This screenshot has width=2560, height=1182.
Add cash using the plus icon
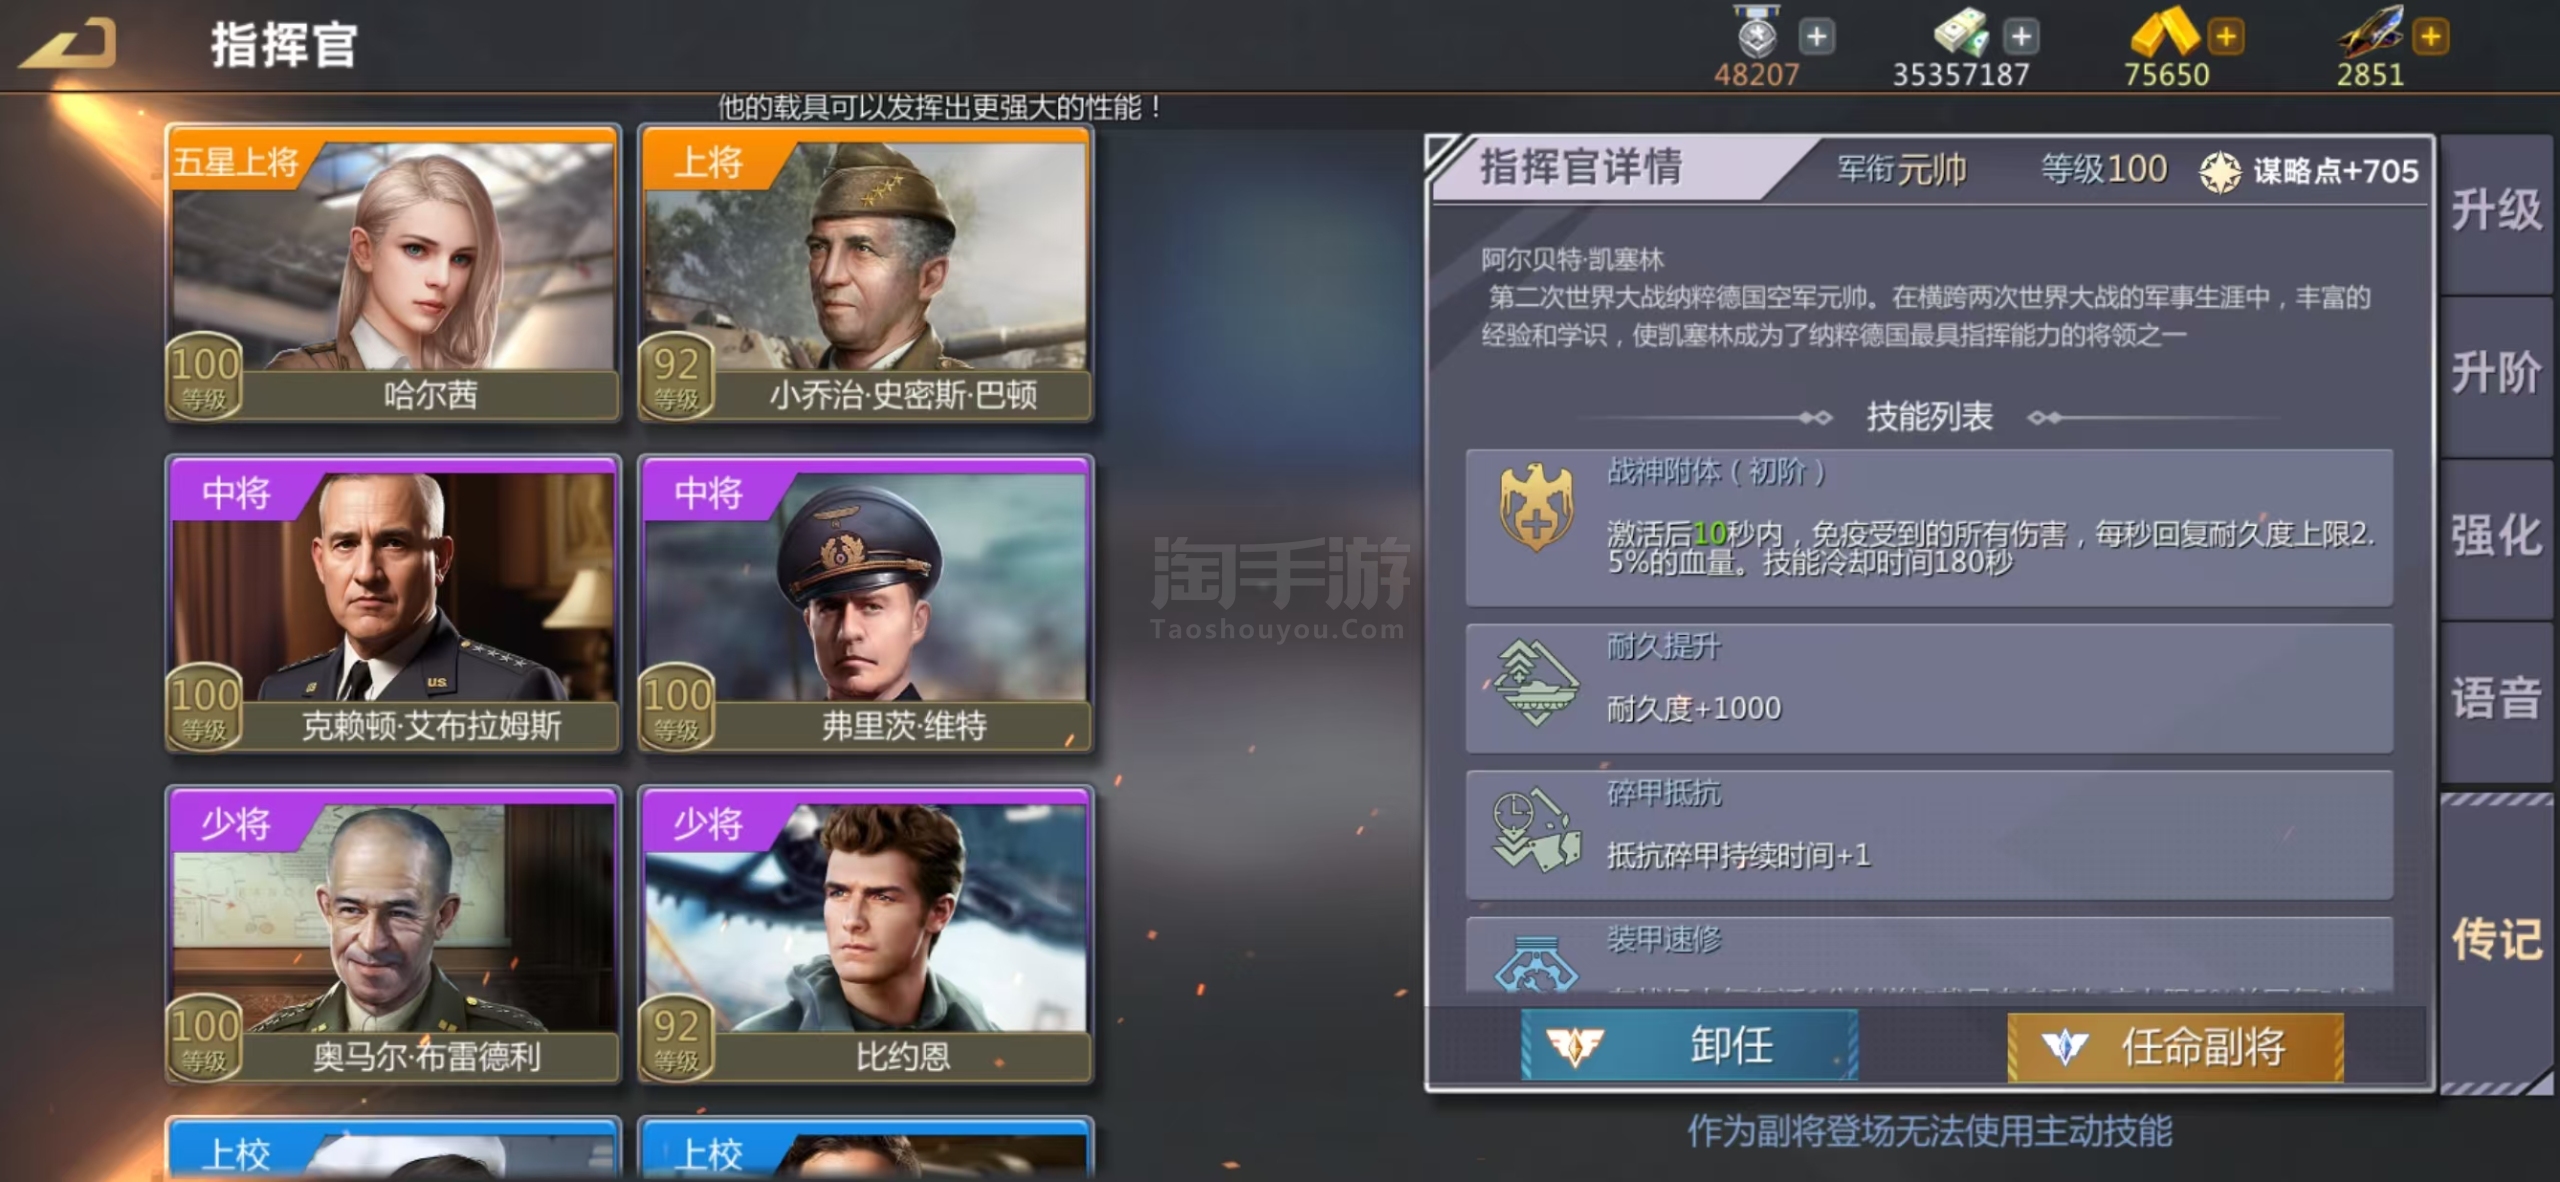pyautogui.click(x=2021, y=37)
